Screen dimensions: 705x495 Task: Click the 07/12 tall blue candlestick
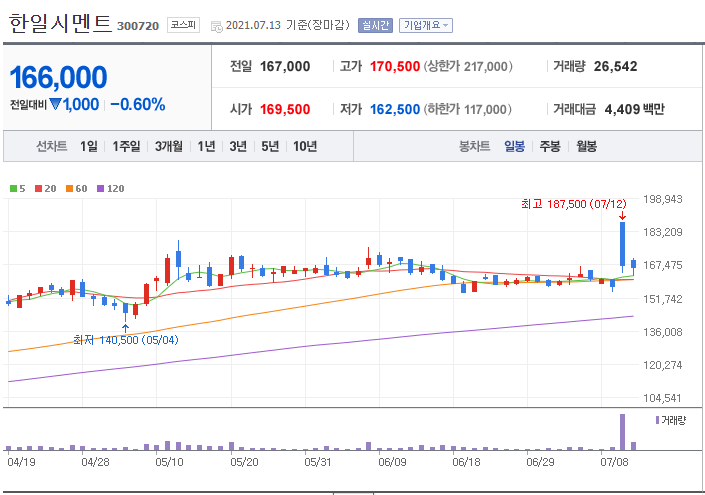(x=622, y=244)
